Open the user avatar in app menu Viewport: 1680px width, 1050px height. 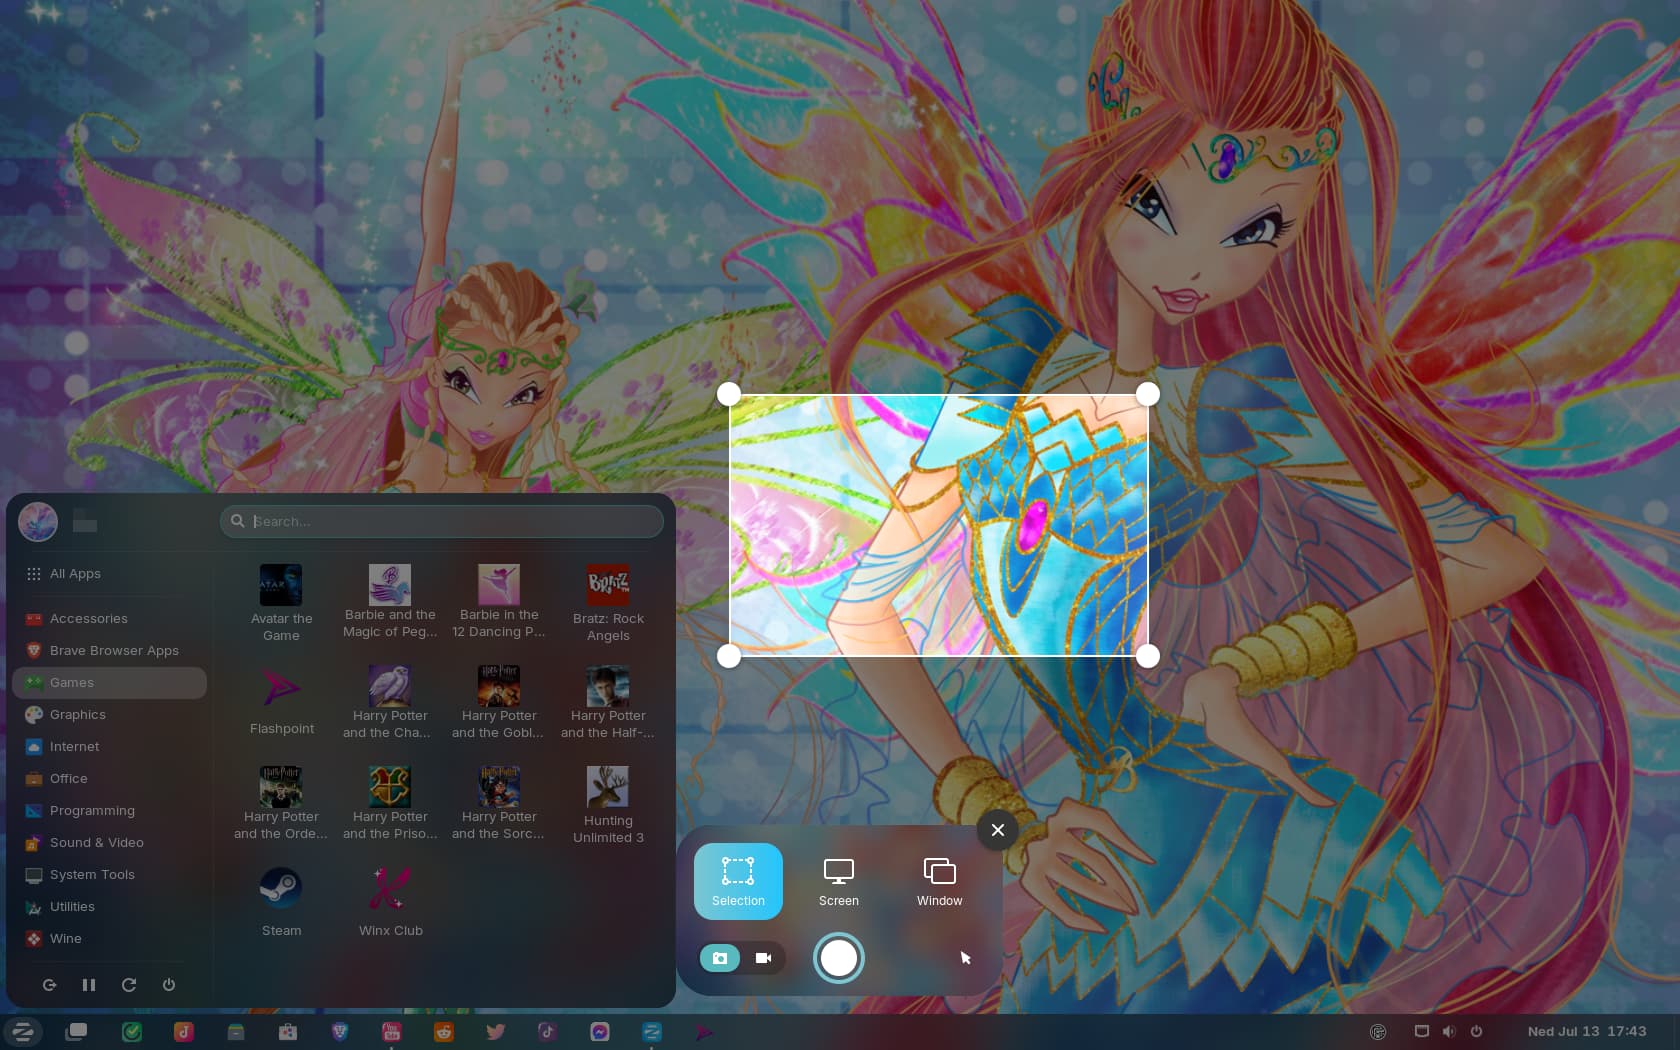coord(38,521)
